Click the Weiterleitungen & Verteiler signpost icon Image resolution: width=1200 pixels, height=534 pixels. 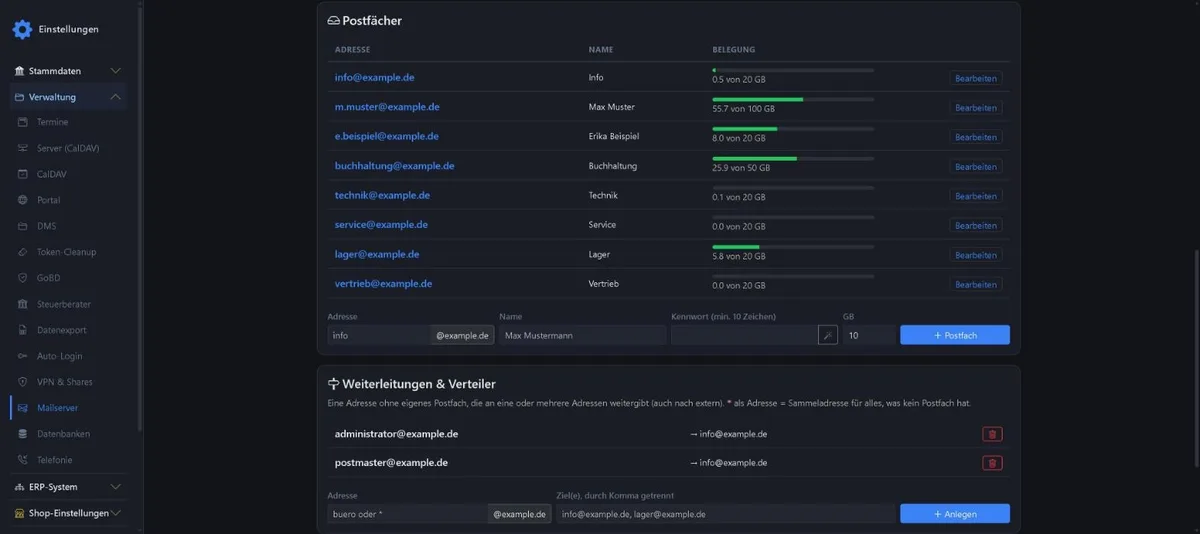pyautogui.click(x=333, y=384)
